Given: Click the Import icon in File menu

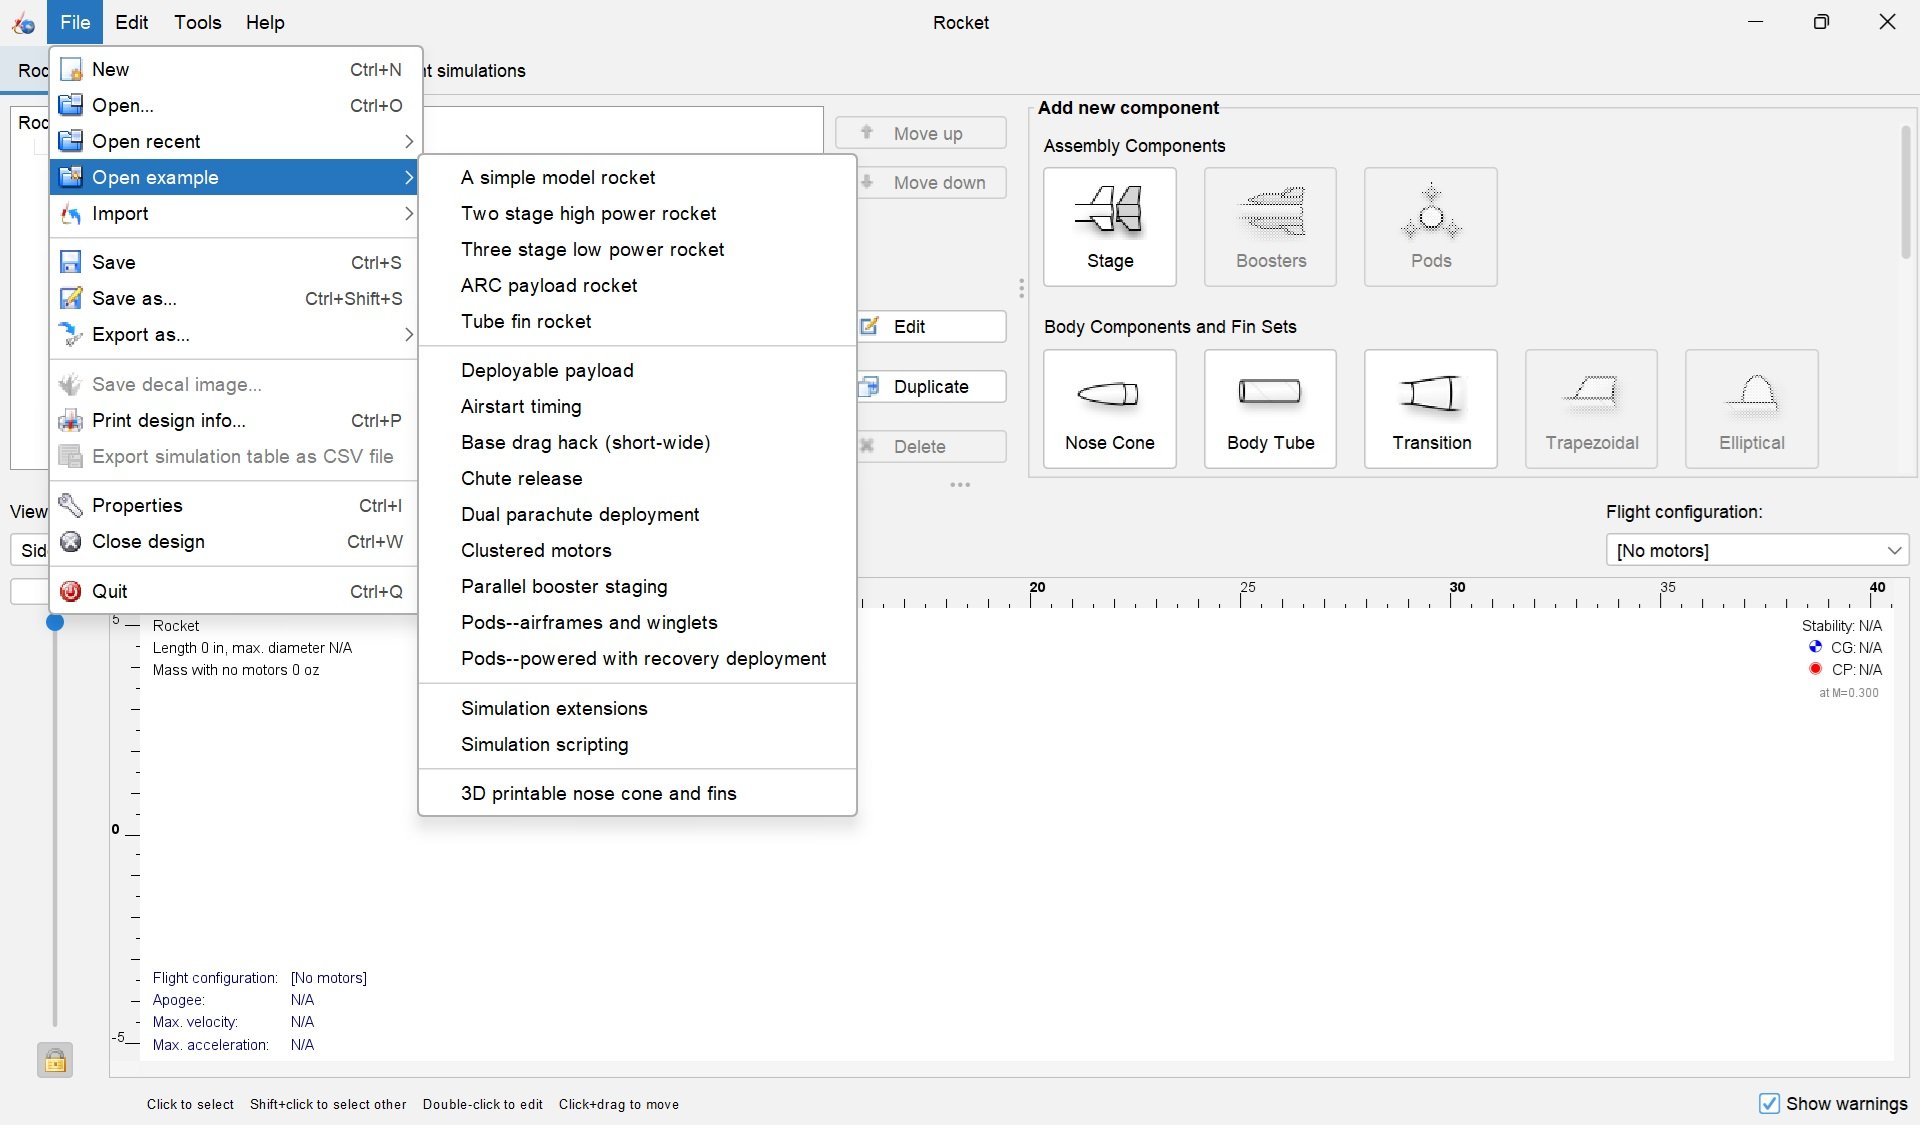Looking at the screenshot, I should [x=70, y=214].
